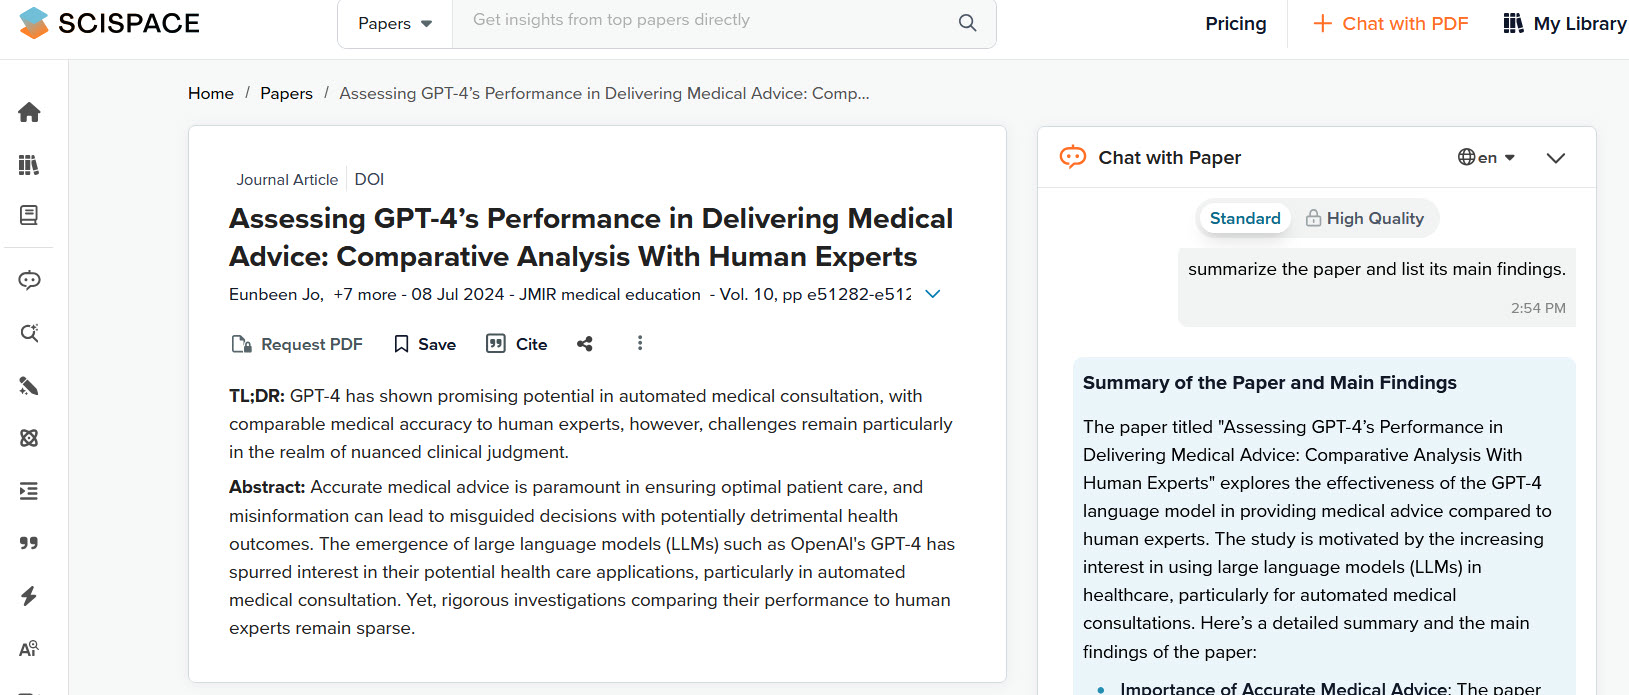This screenshot has height=695, width=1629.
Task: Expand the author and journal details chevron
Action: 932,294
